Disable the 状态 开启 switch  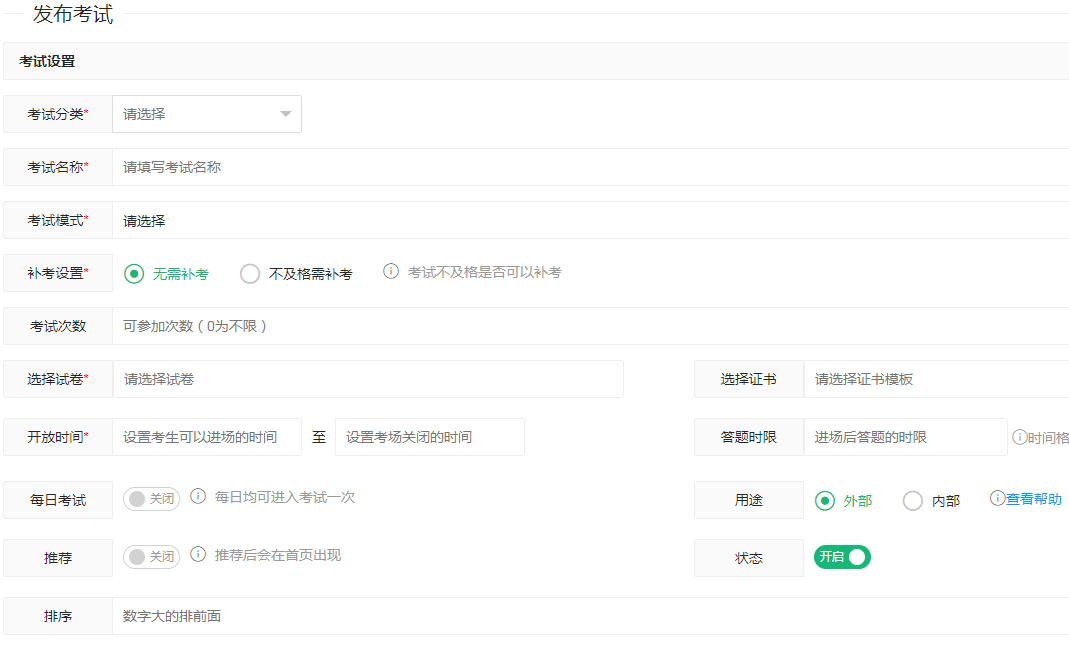tap(842, 557)
